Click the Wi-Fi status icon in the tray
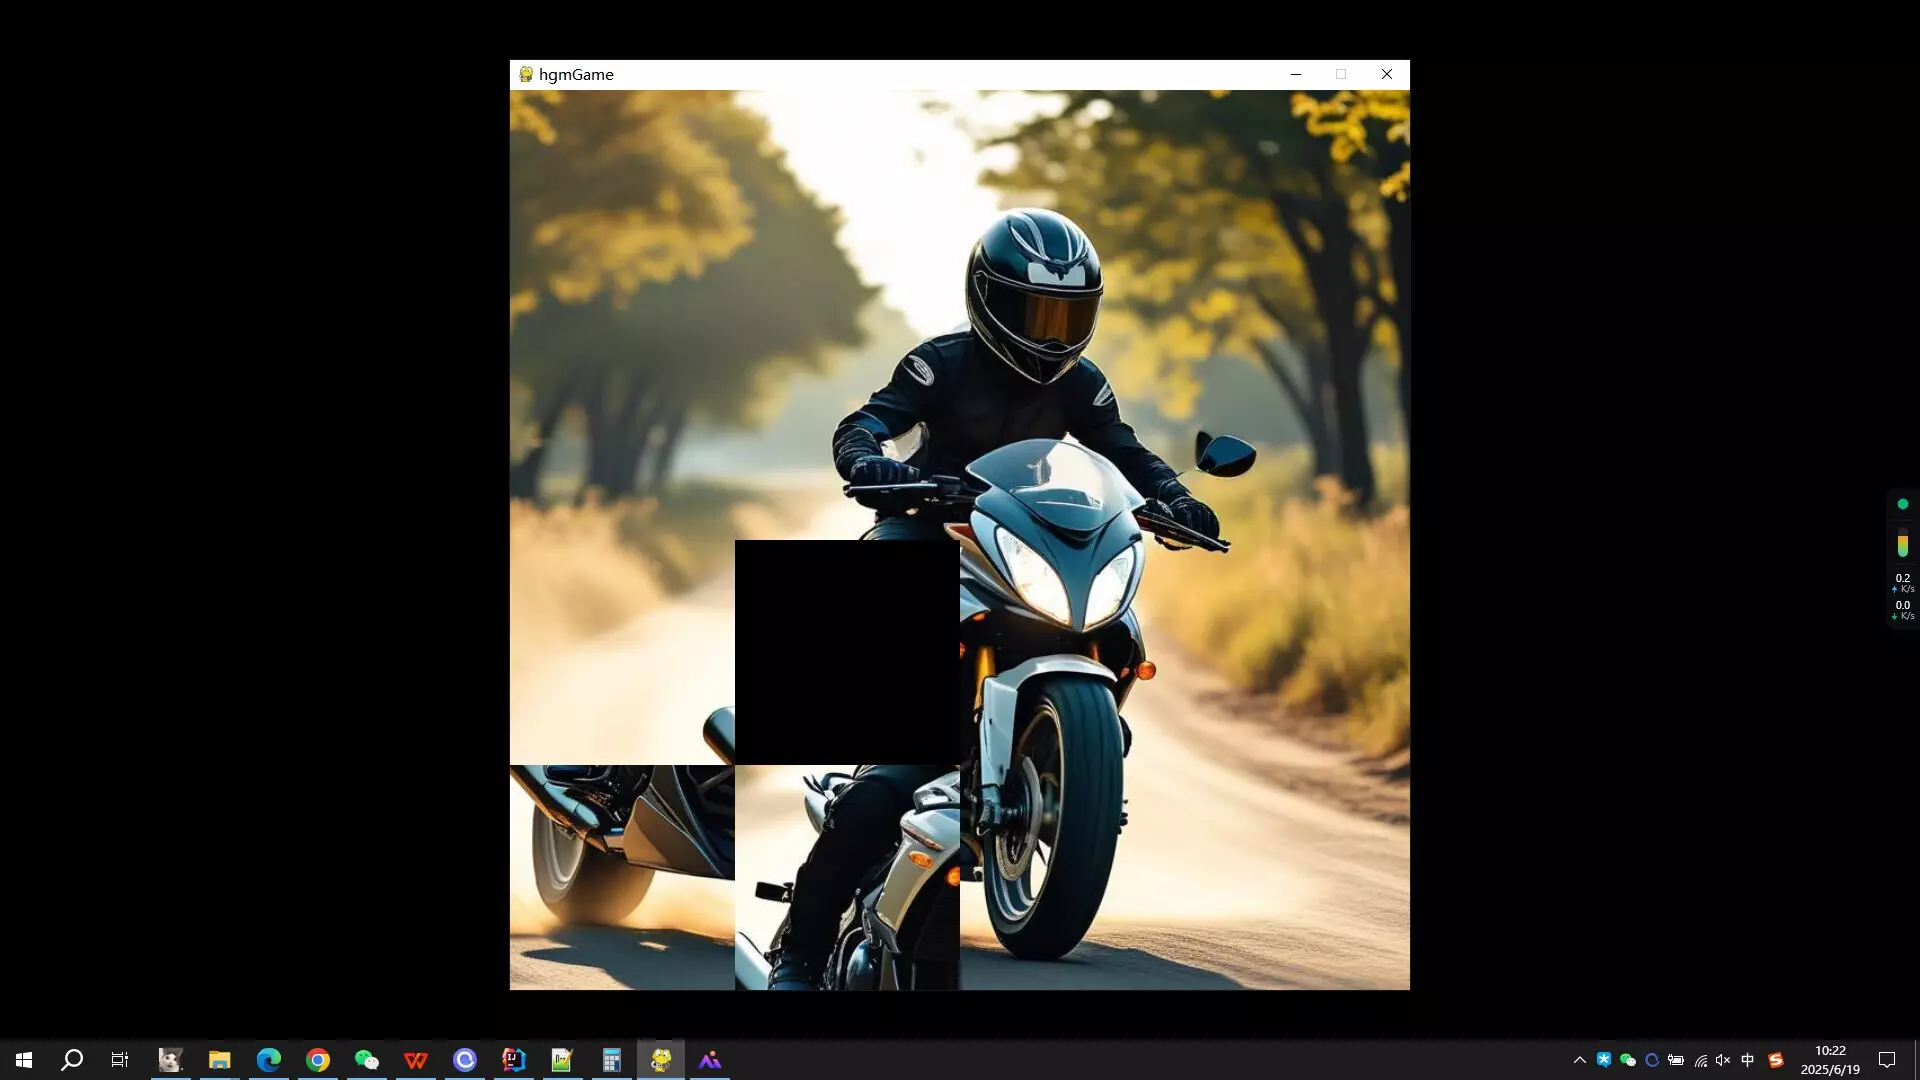Image resolution: width=1920 pixels, height=1080 pixels. click(x=1700, y=1059)
